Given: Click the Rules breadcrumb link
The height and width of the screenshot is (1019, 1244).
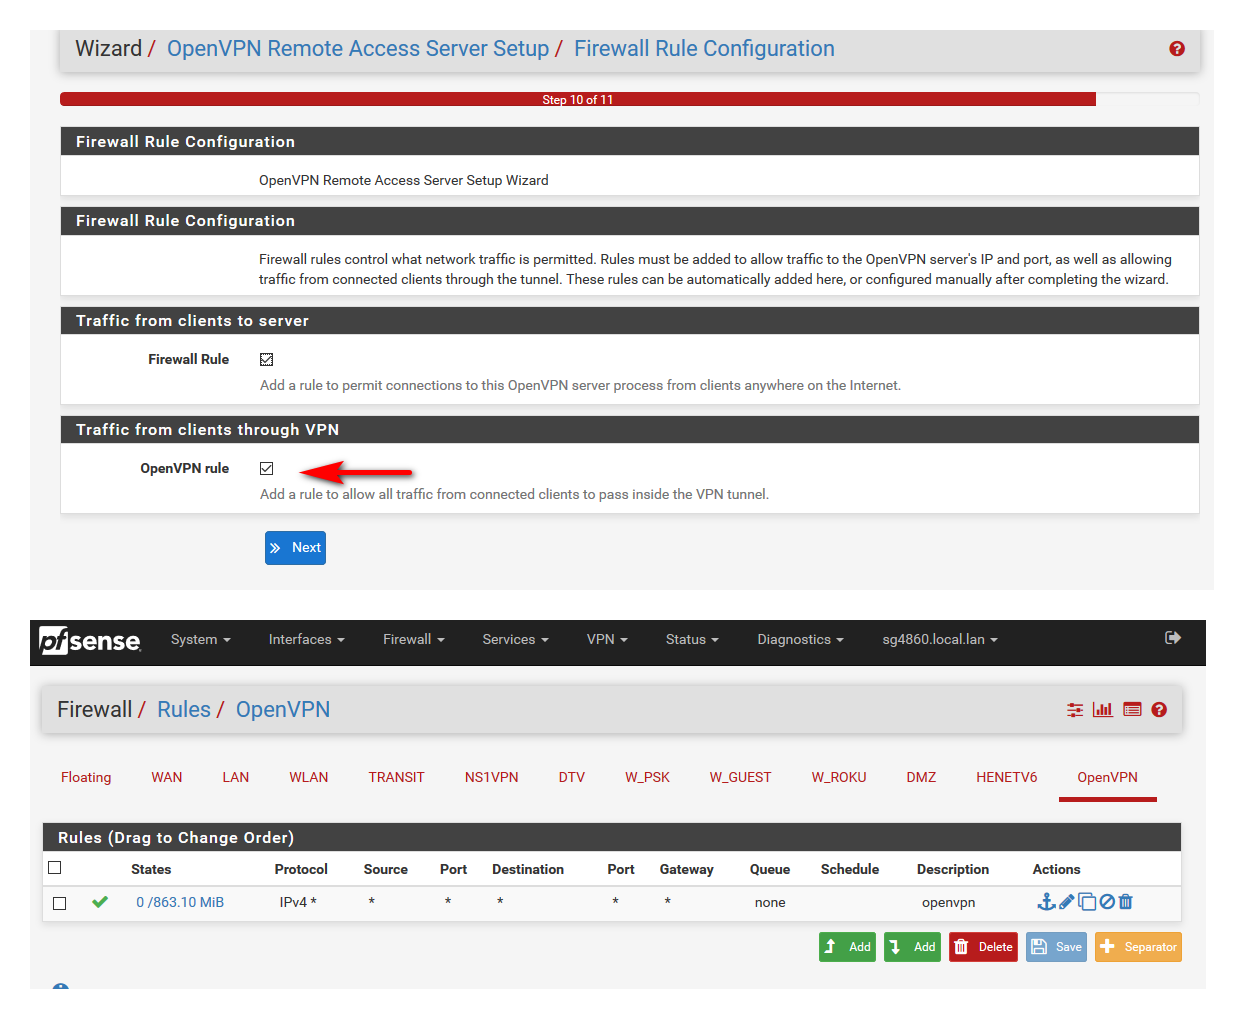Looking at the screenshot, I should coord(184,710).
